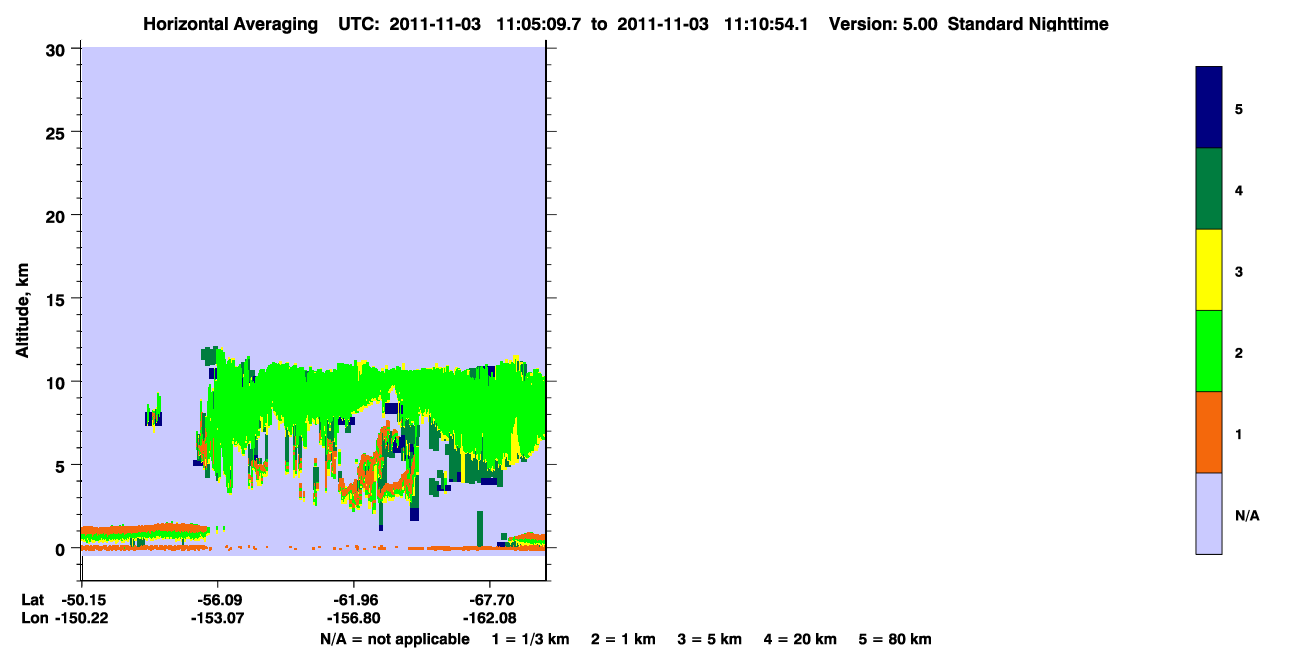This screenshot has height=667, width=1300.
Task: Click the legend text '5 = 80 km'
Action: pyautogui.click(x=895, y=639)
